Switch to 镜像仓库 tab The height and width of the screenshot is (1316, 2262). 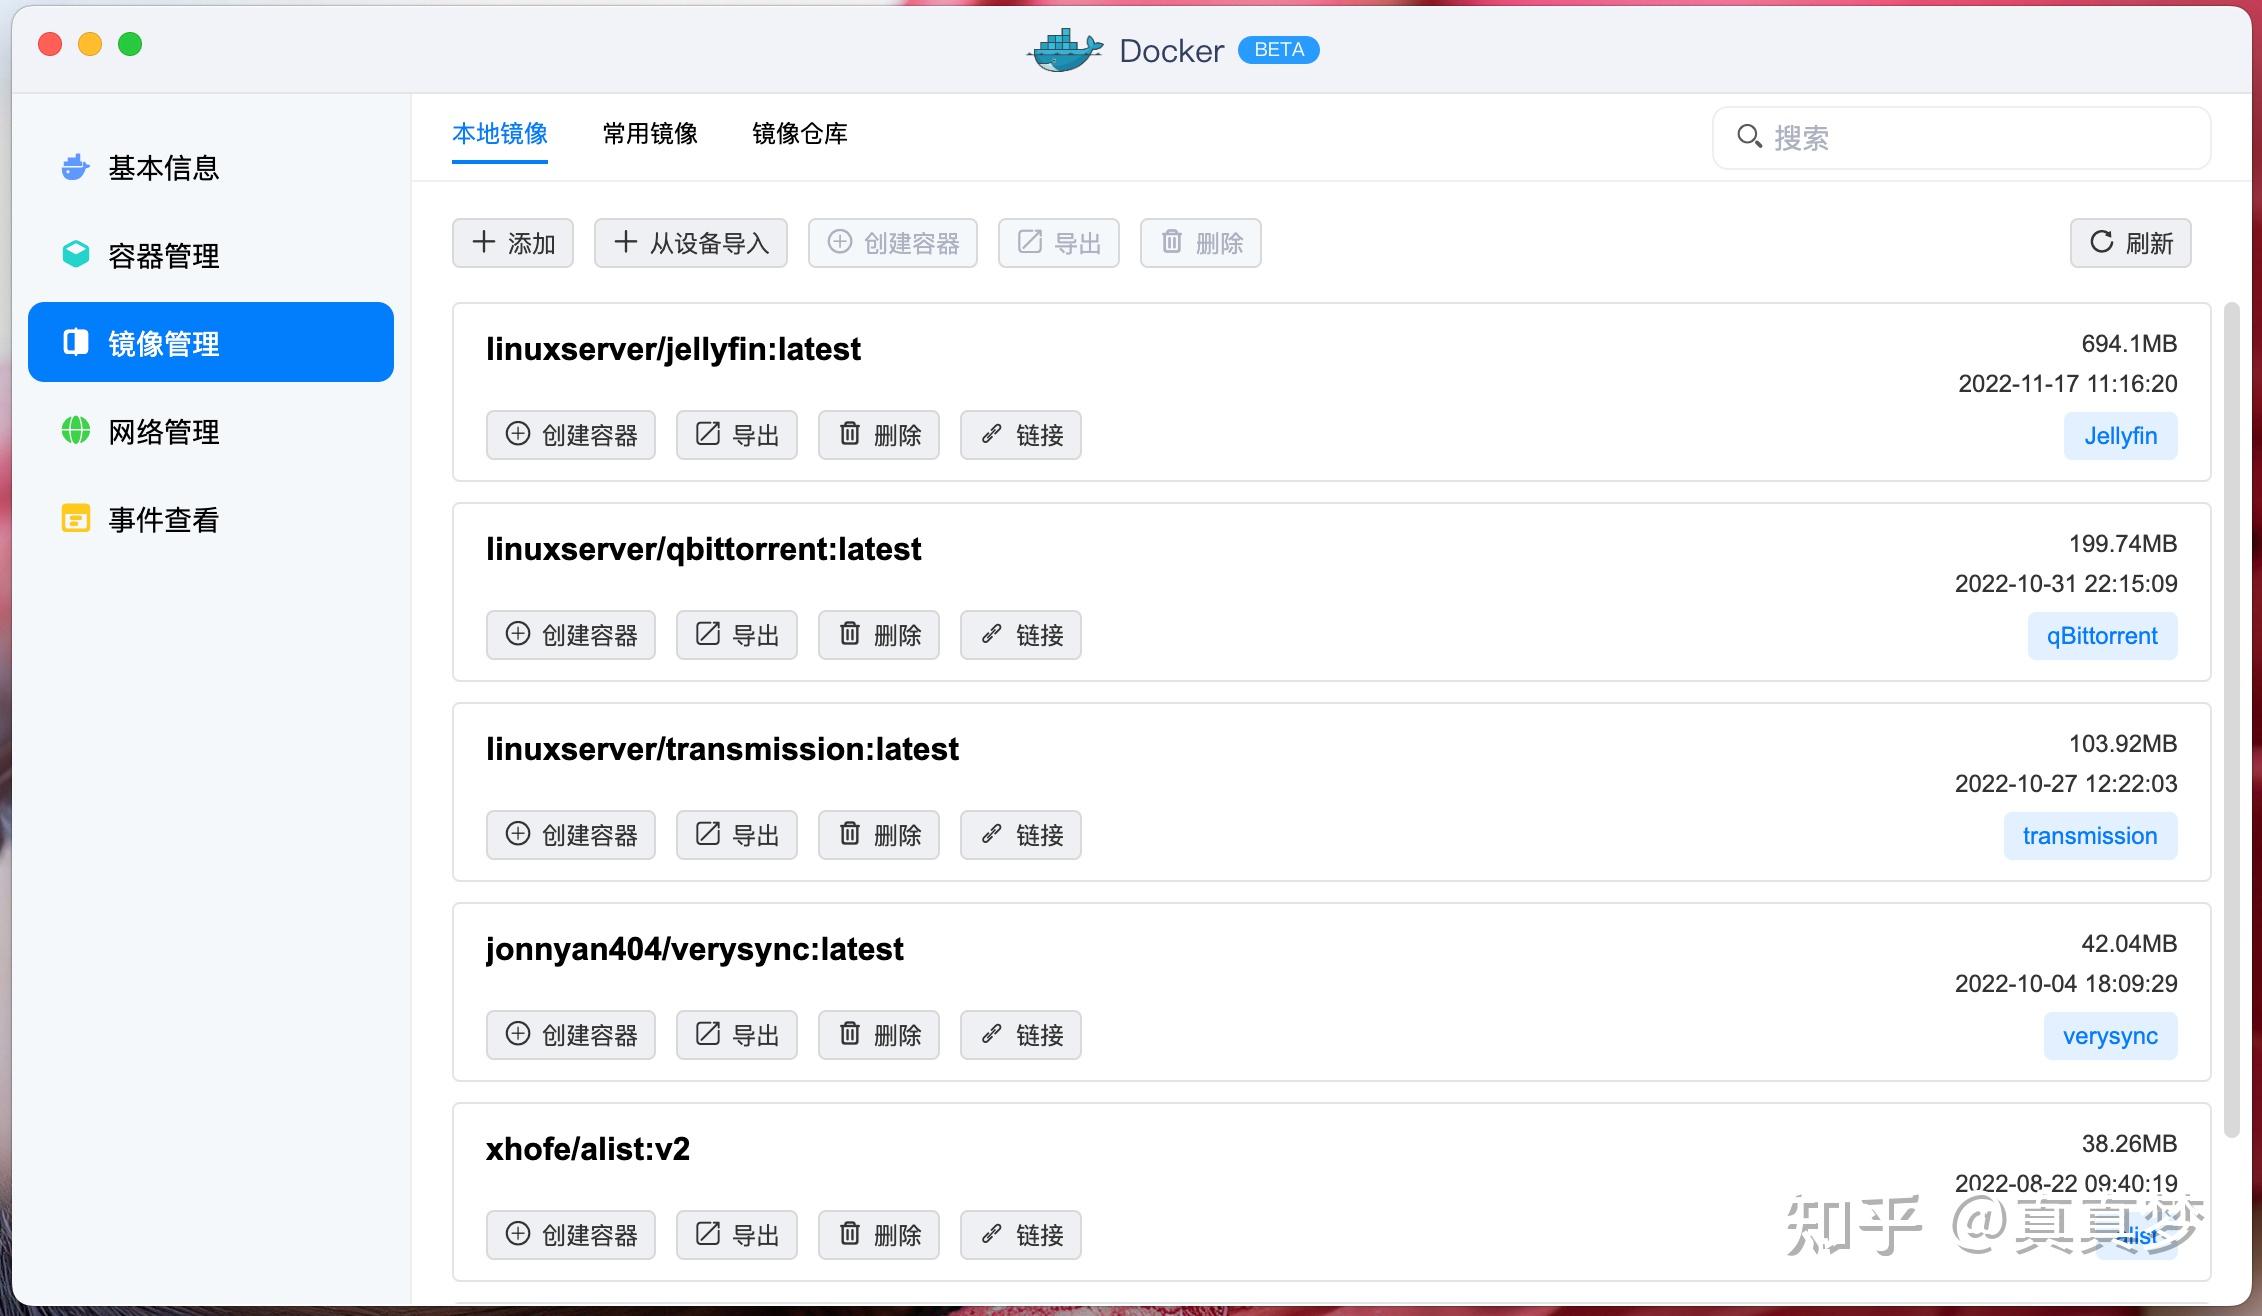pos(800,134)
